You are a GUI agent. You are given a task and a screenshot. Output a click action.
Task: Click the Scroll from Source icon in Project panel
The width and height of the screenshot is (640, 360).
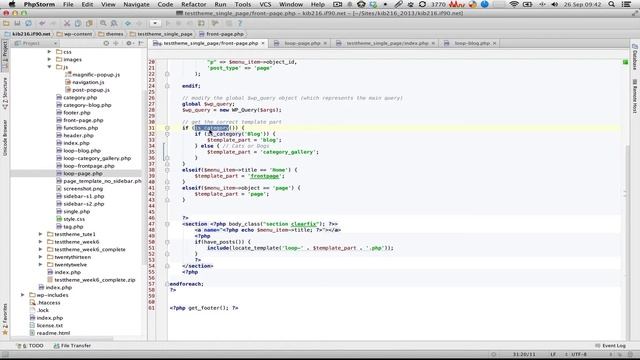click(106, 43)
